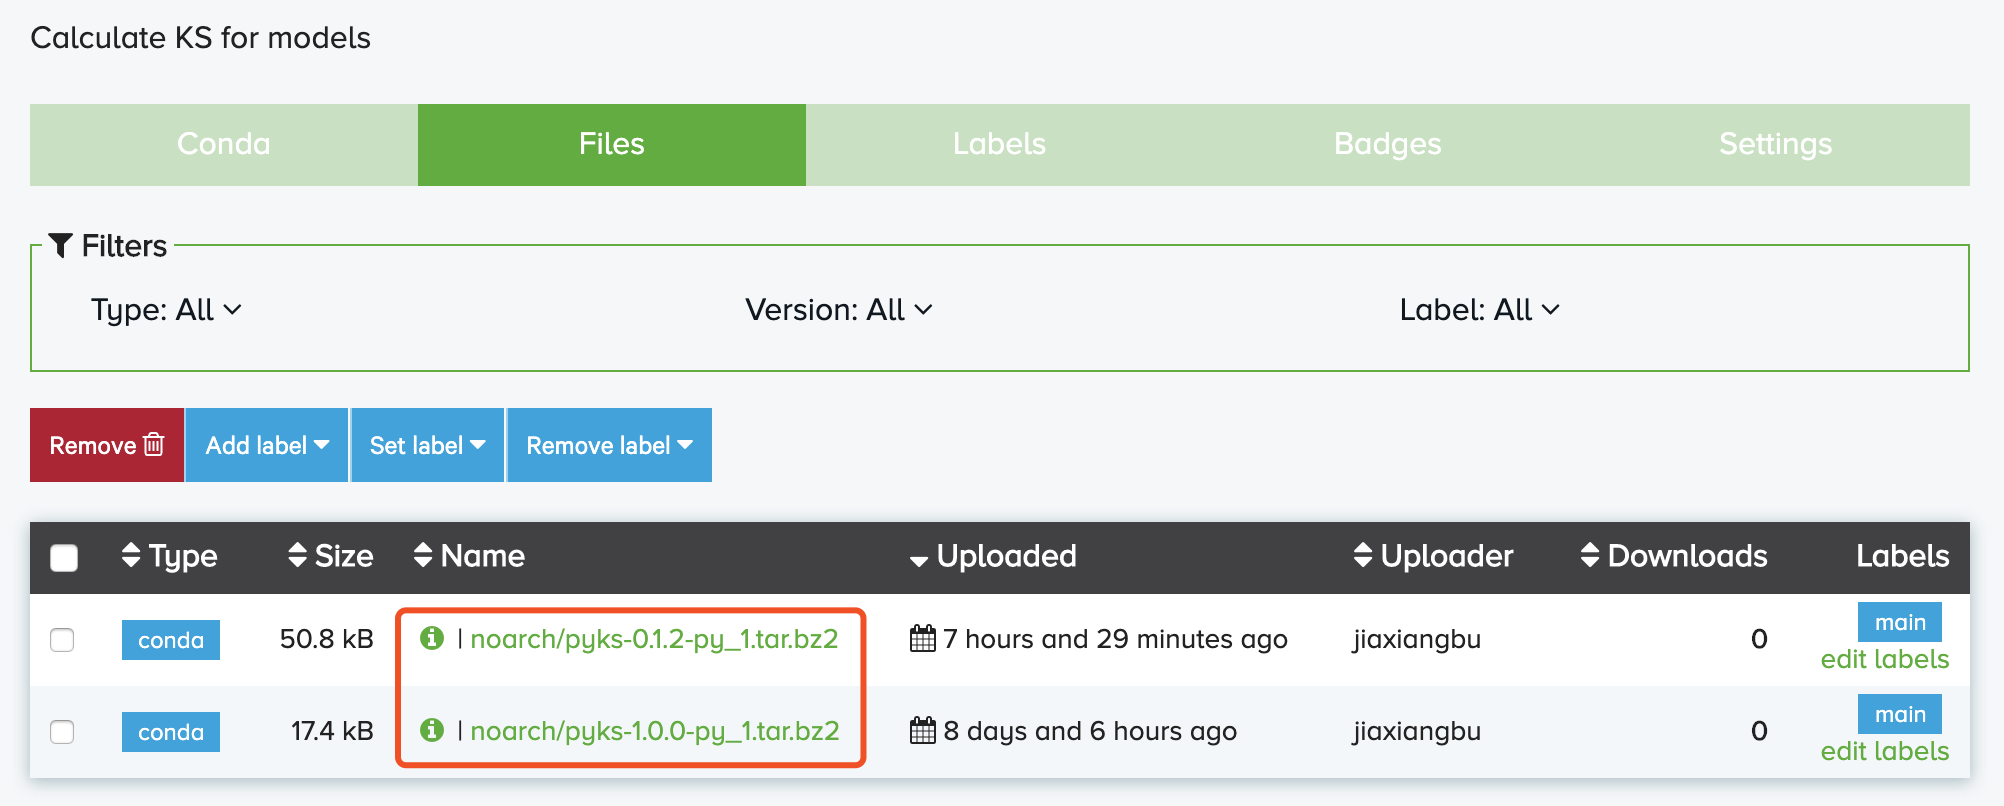Click edit labels for pyks-0.1.2 row

(1885, 660)
